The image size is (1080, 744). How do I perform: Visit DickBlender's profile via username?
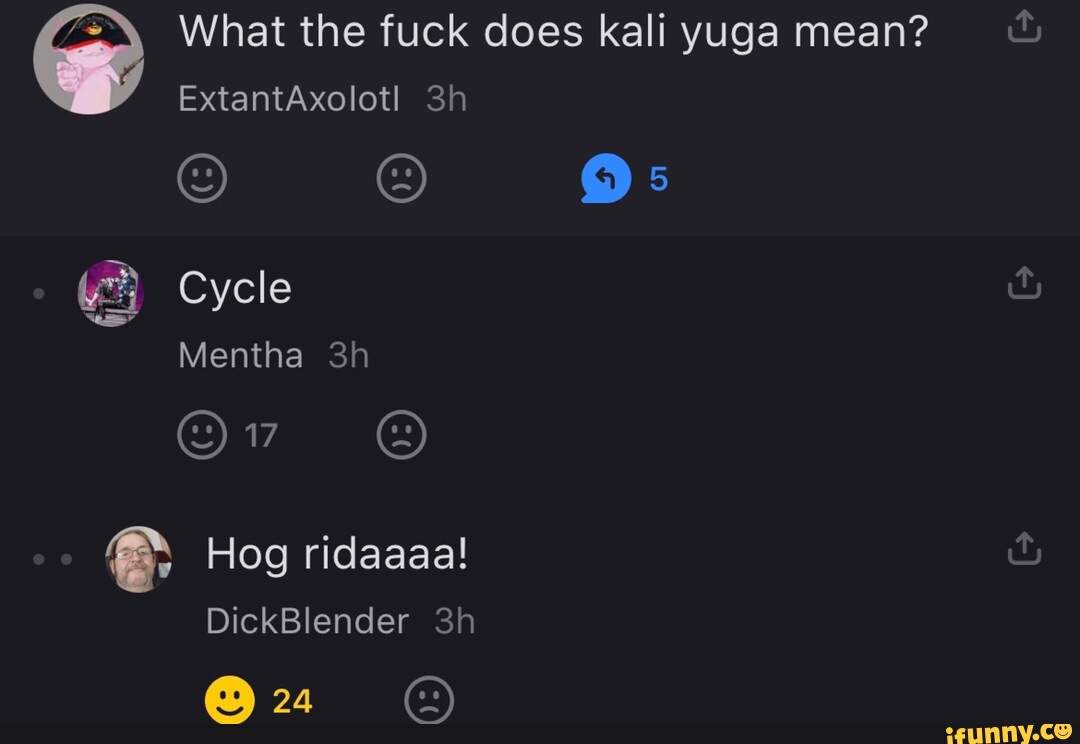pos(307,621)
